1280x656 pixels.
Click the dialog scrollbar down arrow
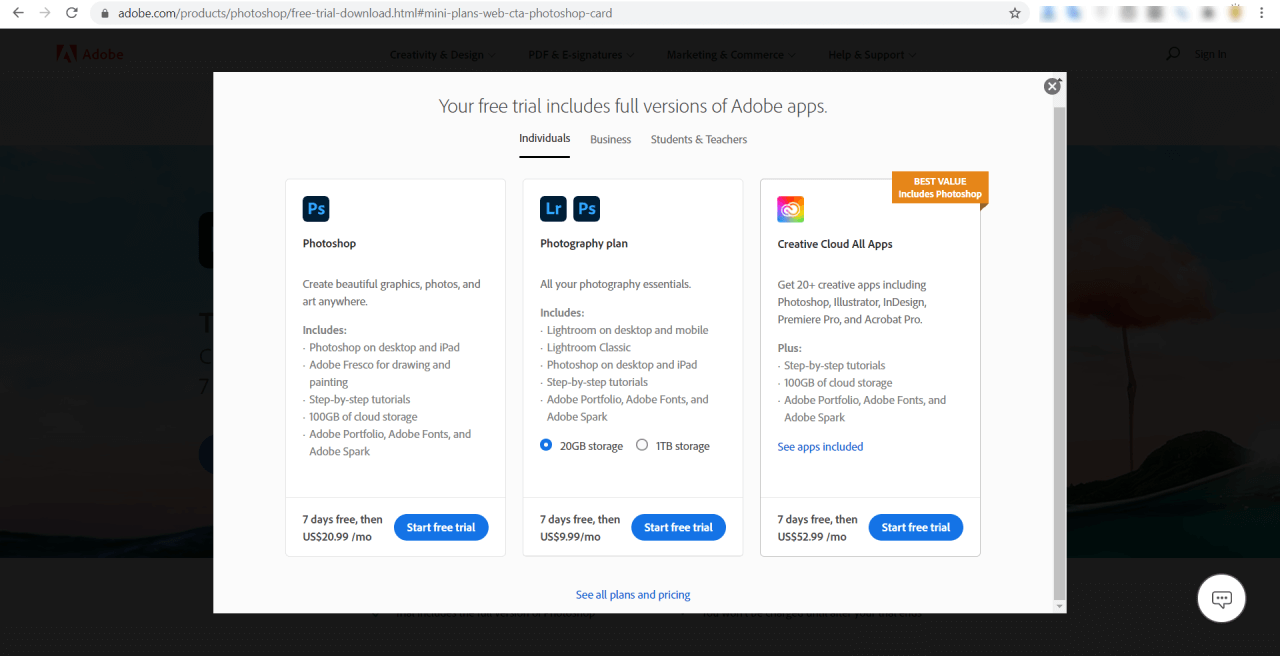(1060, 606)
